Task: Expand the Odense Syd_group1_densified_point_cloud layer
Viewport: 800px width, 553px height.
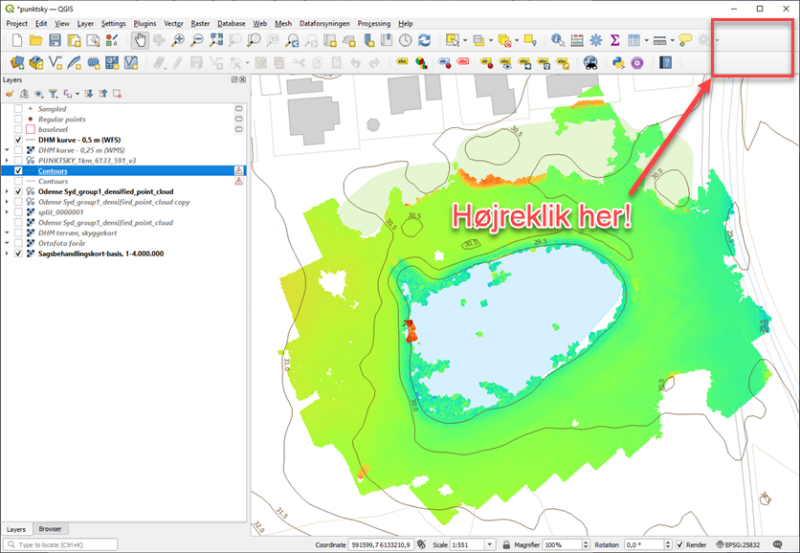Action: click(7, 191)
